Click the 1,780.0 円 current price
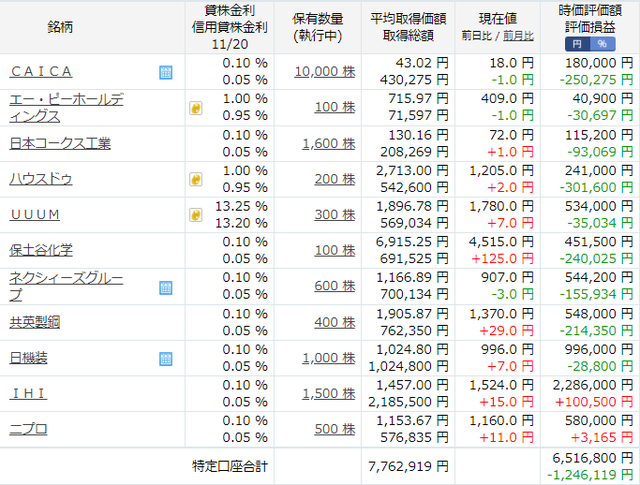This screenshot has height=485, width=640. (501, 206)
